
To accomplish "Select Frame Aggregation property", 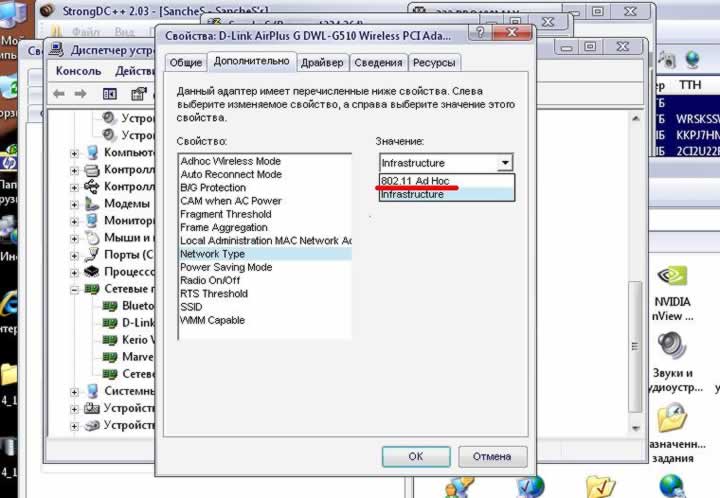I will (224, 228).
